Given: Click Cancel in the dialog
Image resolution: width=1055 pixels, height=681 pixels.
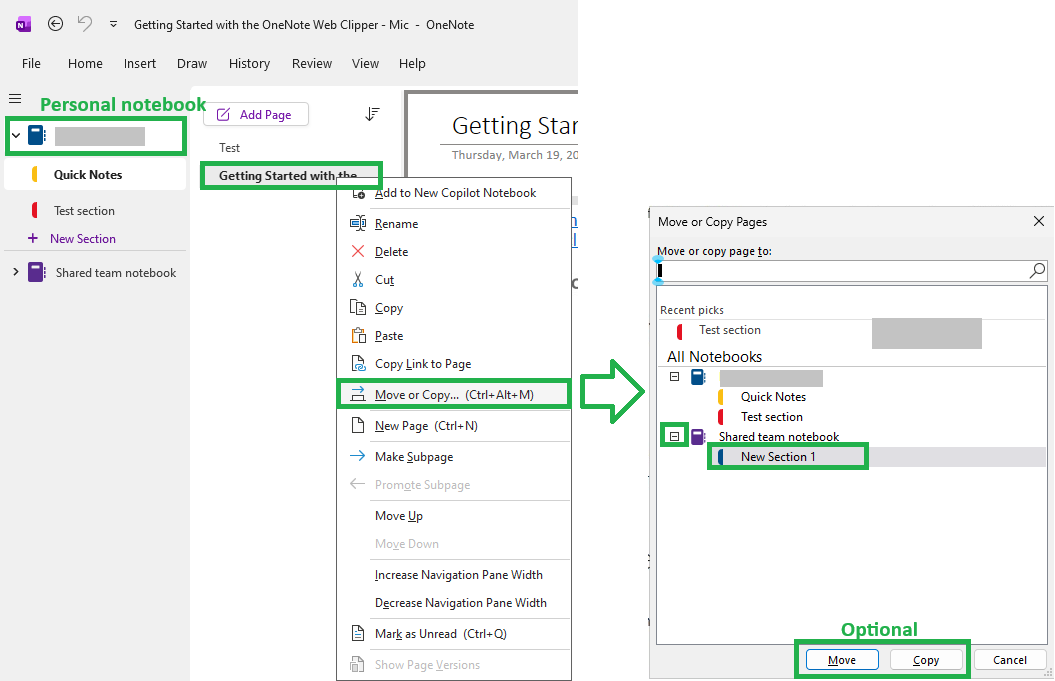Looking at the screenshot, I should click(1010, 660).
